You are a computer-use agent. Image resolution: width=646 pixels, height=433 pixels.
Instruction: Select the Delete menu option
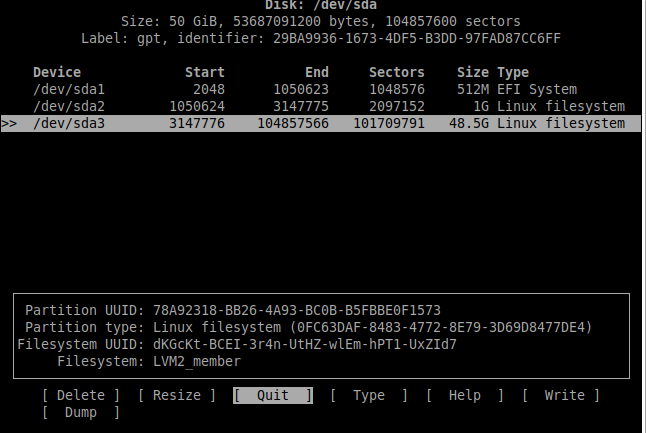click(80, 395)
